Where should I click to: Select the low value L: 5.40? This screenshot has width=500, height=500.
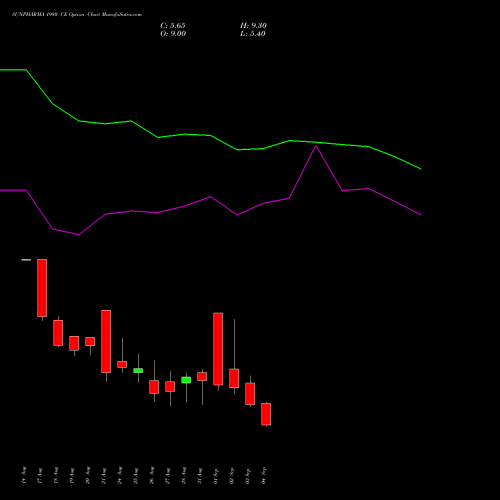pyautogui.click(x=253, y=34)
